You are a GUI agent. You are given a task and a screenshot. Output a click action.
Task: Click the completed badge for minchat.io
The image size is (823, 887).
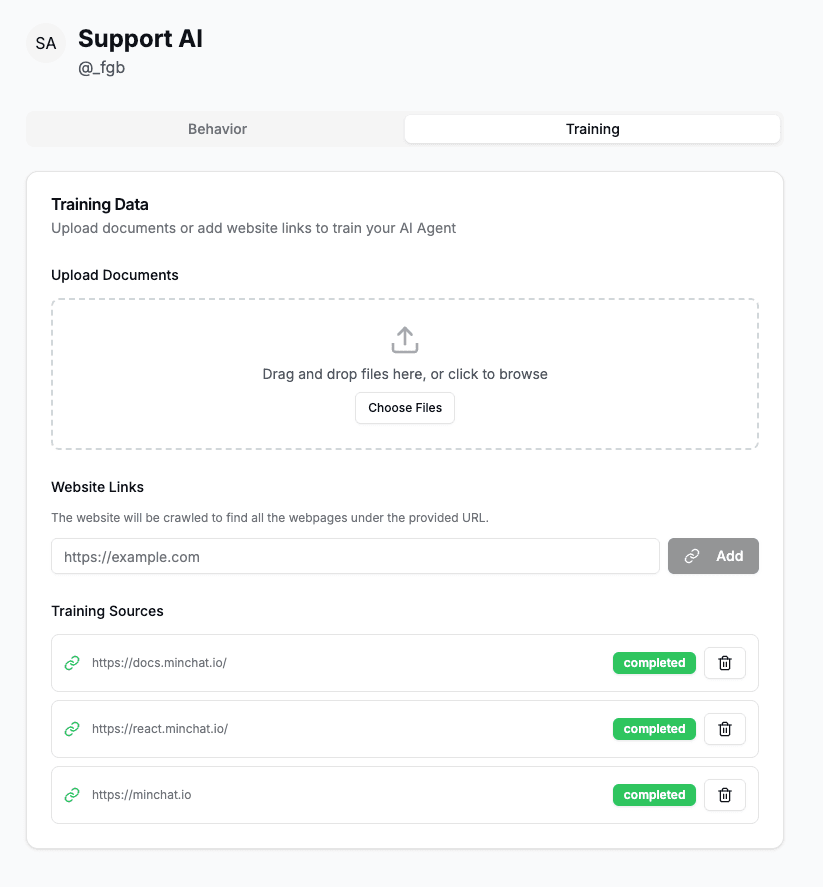[x=654, y=794]
